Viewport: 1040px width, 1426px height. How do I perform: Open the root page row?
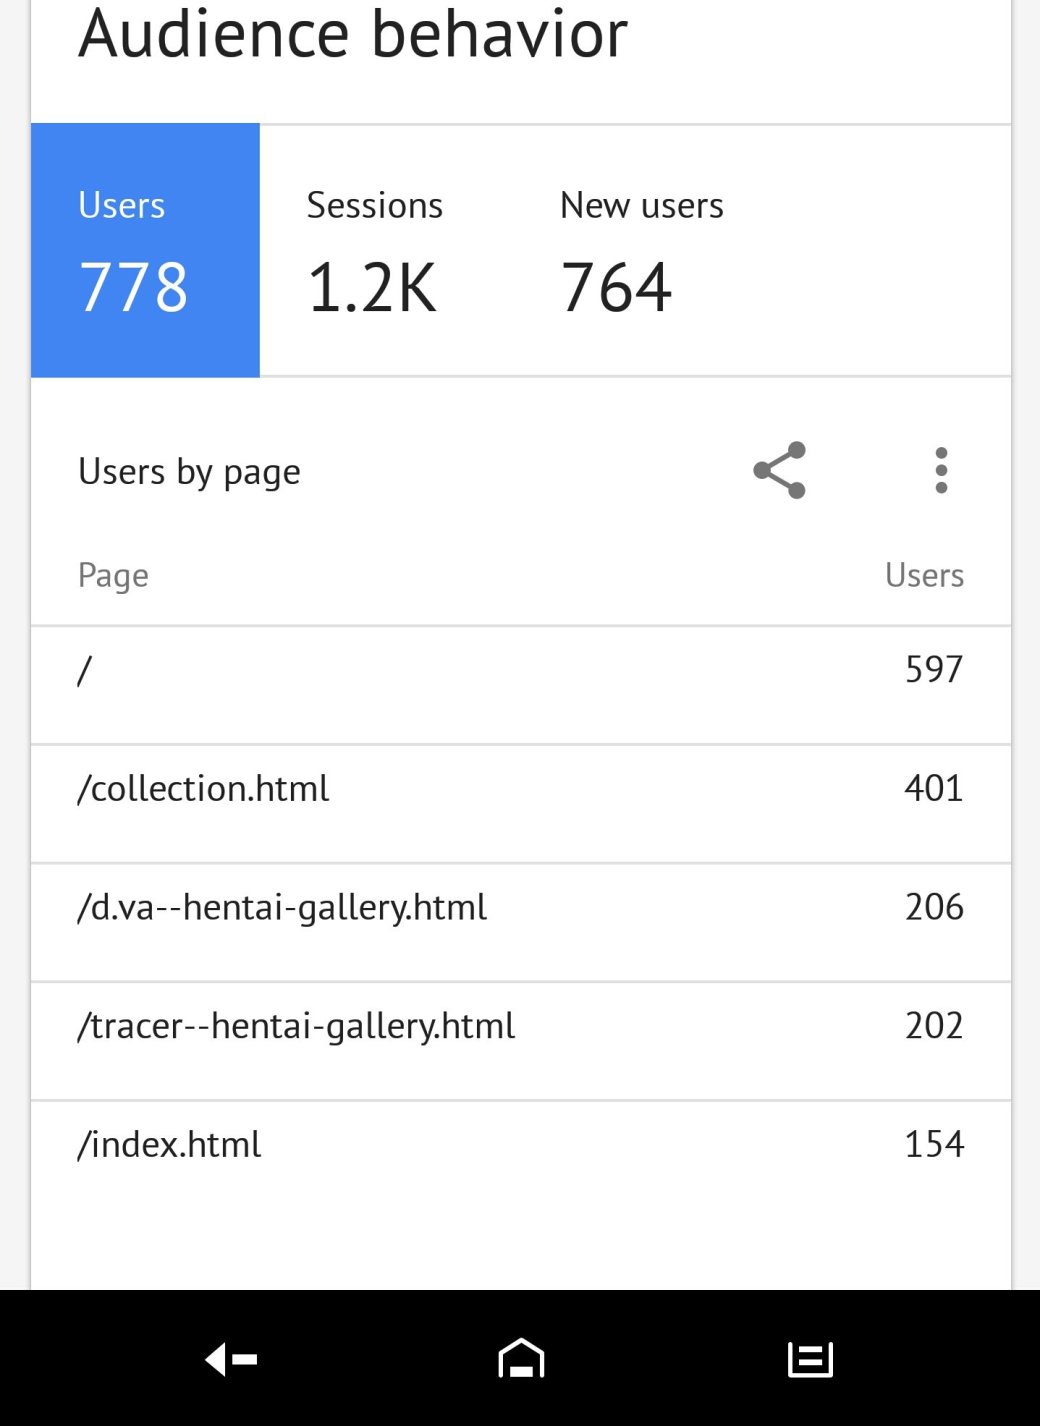pos(520,686)
